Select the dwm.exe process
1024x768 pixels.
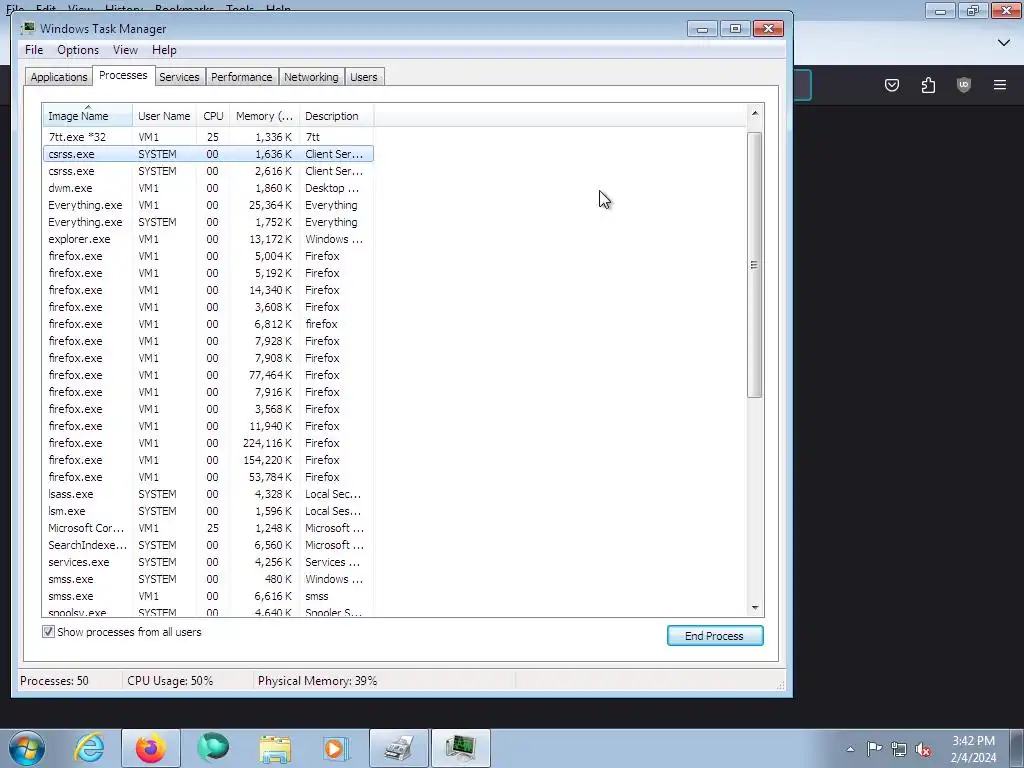[208, 187]
